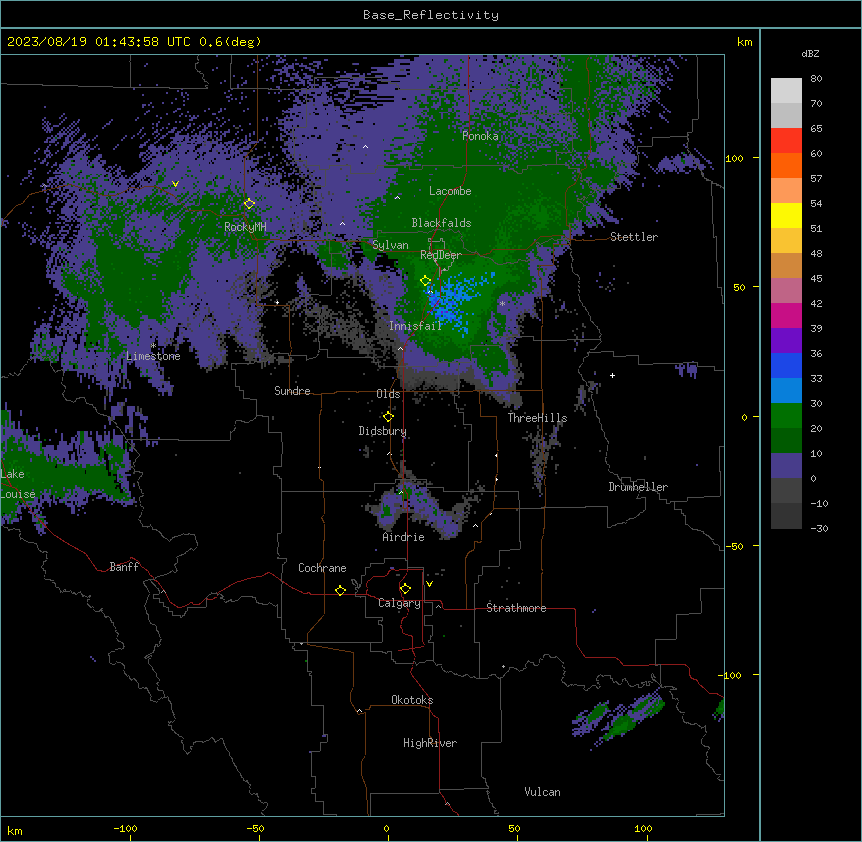This screenshot has height=842, width=862.
Task: Select the brown 48–45 dBZ legend swatch
Action: [786, 265]
